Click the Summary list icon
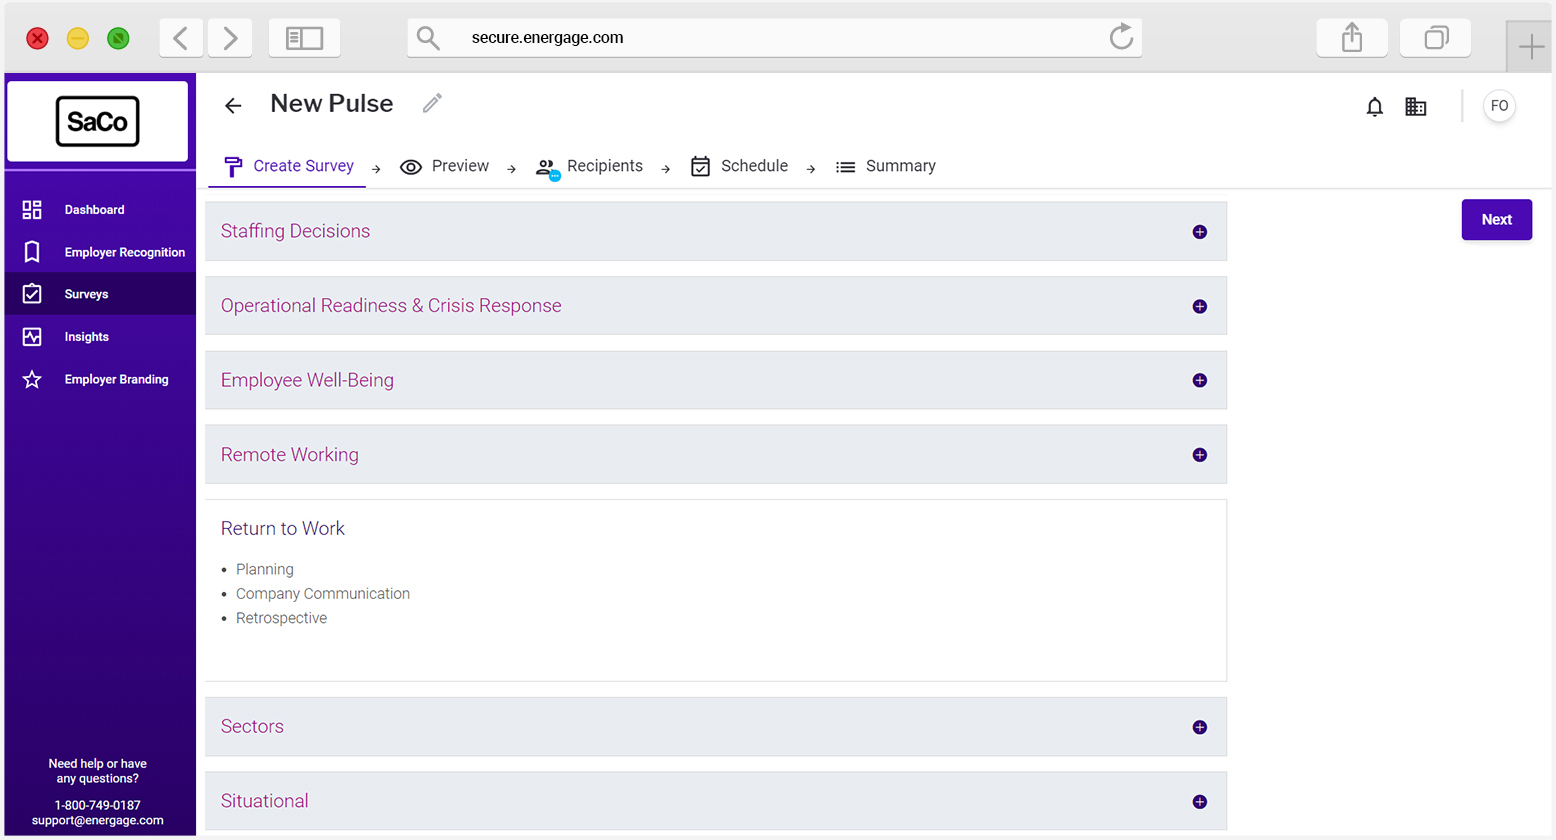Viewport: 1556px width, 840px height. tap(845, 167)
